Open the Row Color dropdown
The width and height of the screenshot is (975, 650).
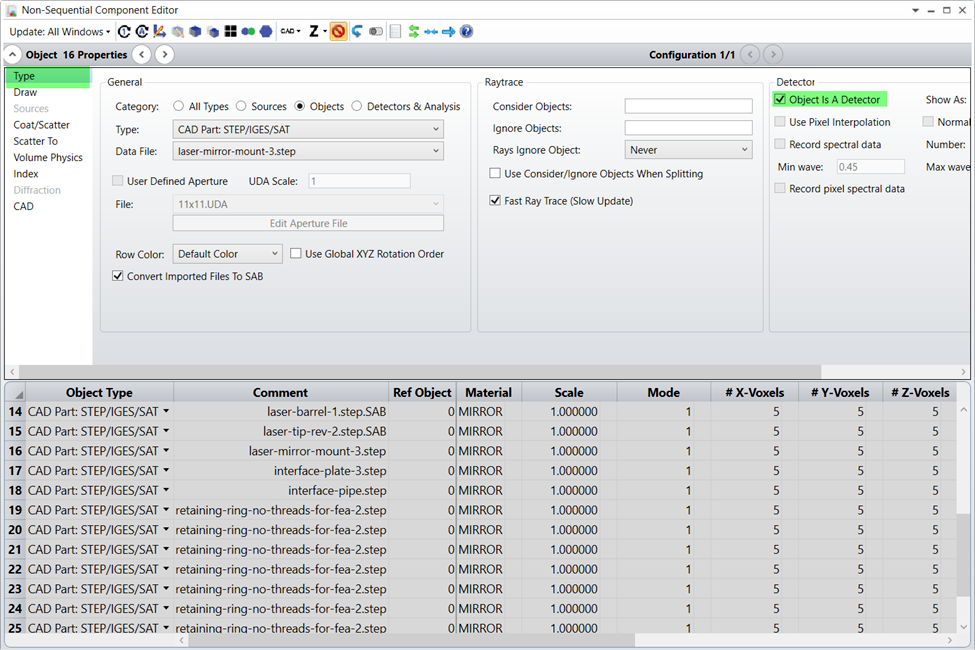227,254
